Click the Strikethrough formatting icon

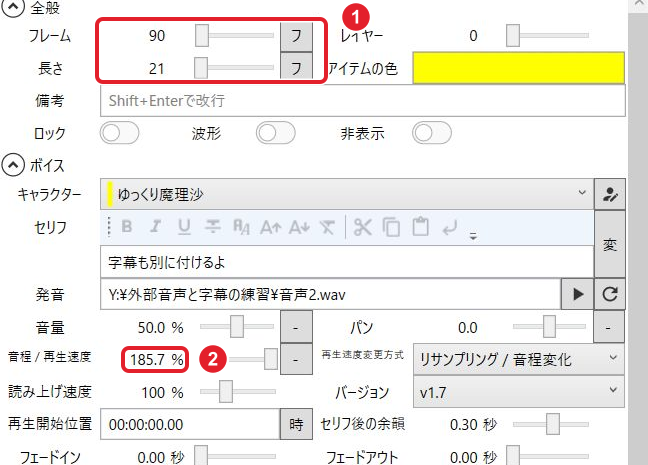(212, 227)
